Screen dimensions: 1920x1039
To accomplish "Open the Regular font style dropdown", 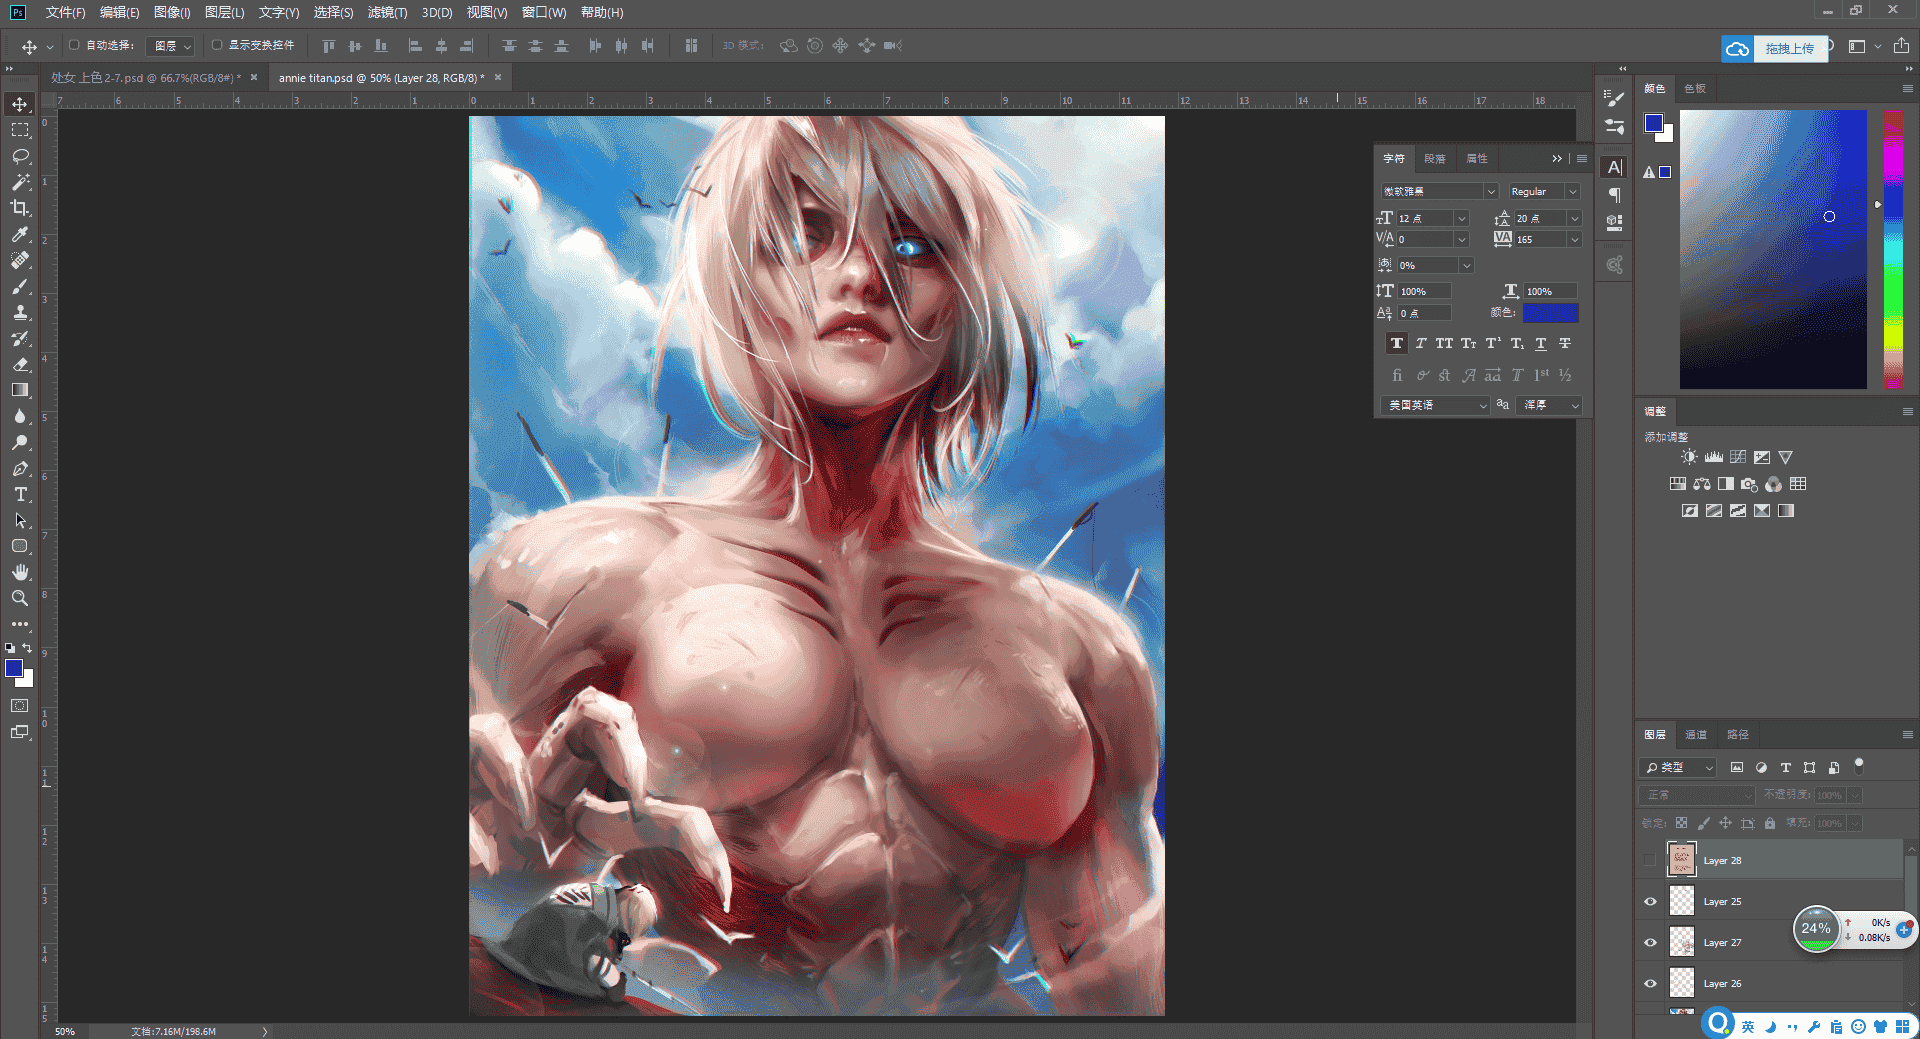I will [x=1544, y=191].
